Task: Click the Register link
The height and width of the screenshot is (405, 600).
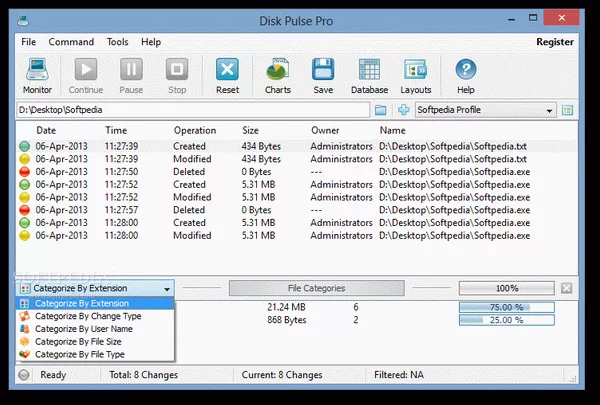Action: coord(555,42)
